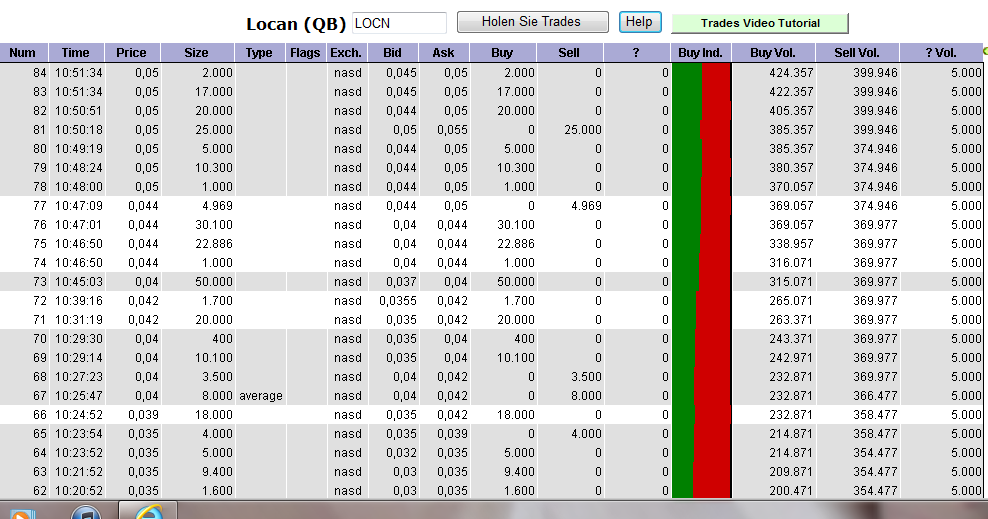Click the lone ? column header
This screenshot has width=988, height=519.
pos(636,52)
